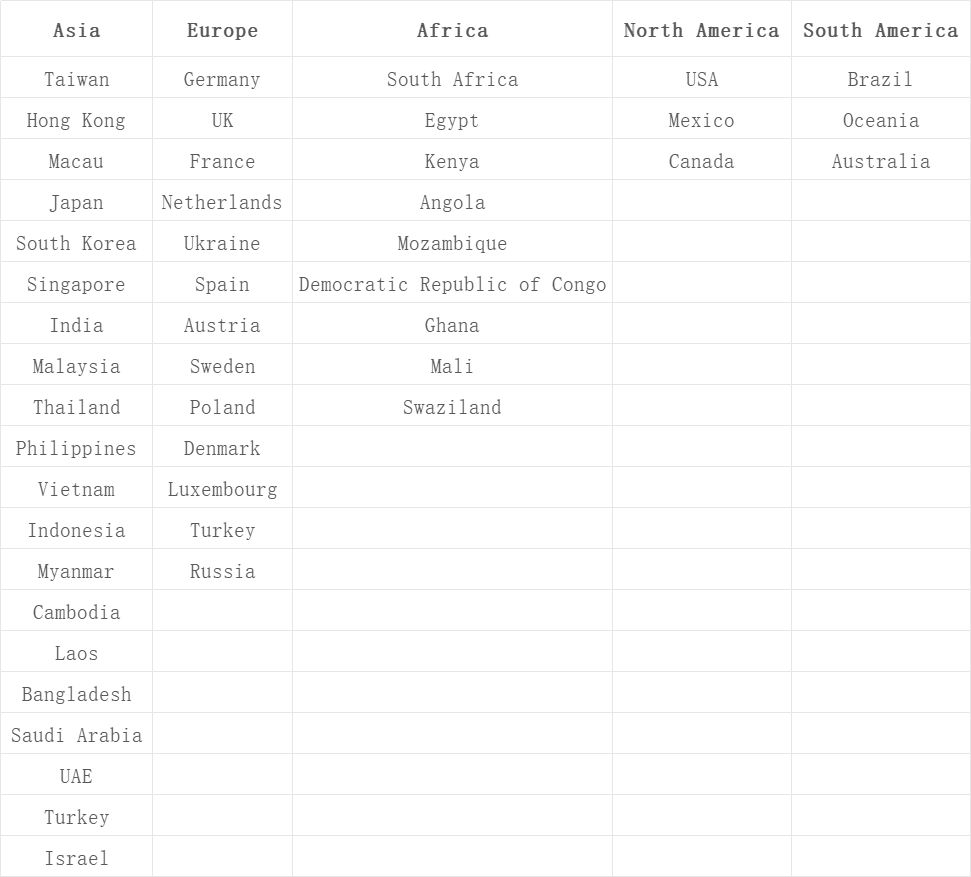Select the Taiwan cell
This screenshot has height=877, width=971.
click(76, 79)
